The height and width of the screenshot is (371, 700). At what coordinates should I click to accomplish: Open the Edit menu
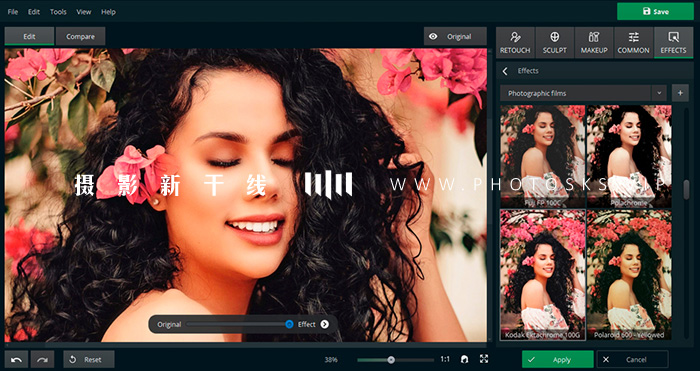34,12
